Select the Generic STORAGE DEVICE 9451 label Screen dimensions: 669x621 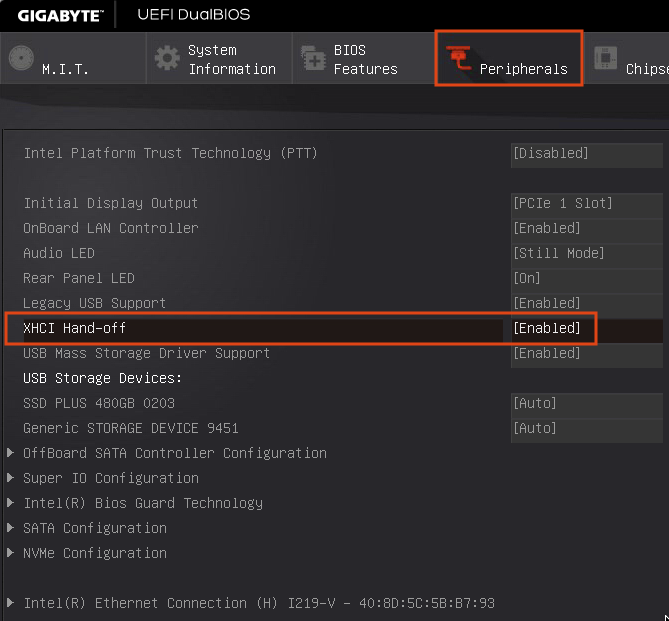point(131,429)
